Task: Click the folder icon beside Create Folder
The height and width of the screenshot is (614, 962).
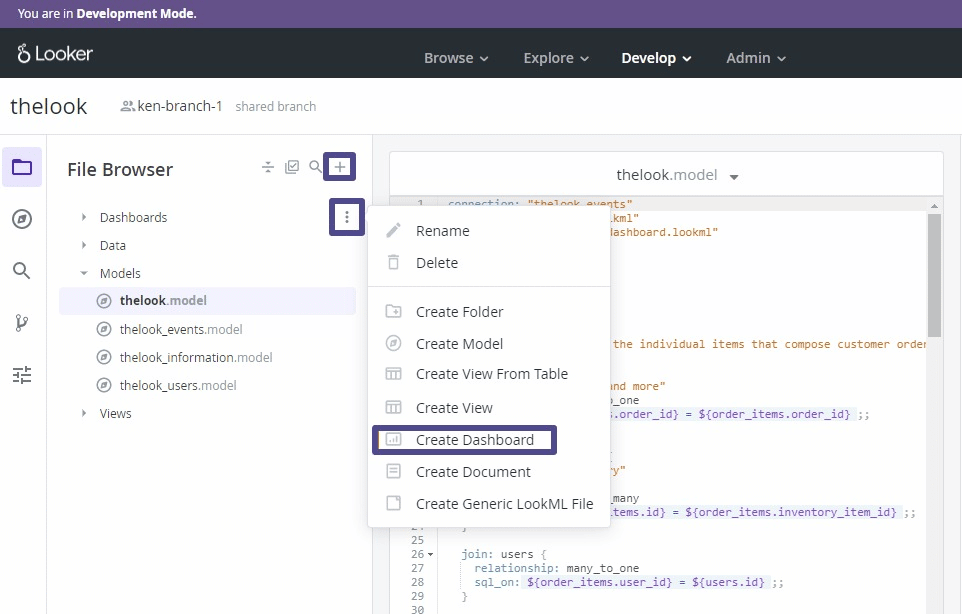Action: tap(393, 312)
